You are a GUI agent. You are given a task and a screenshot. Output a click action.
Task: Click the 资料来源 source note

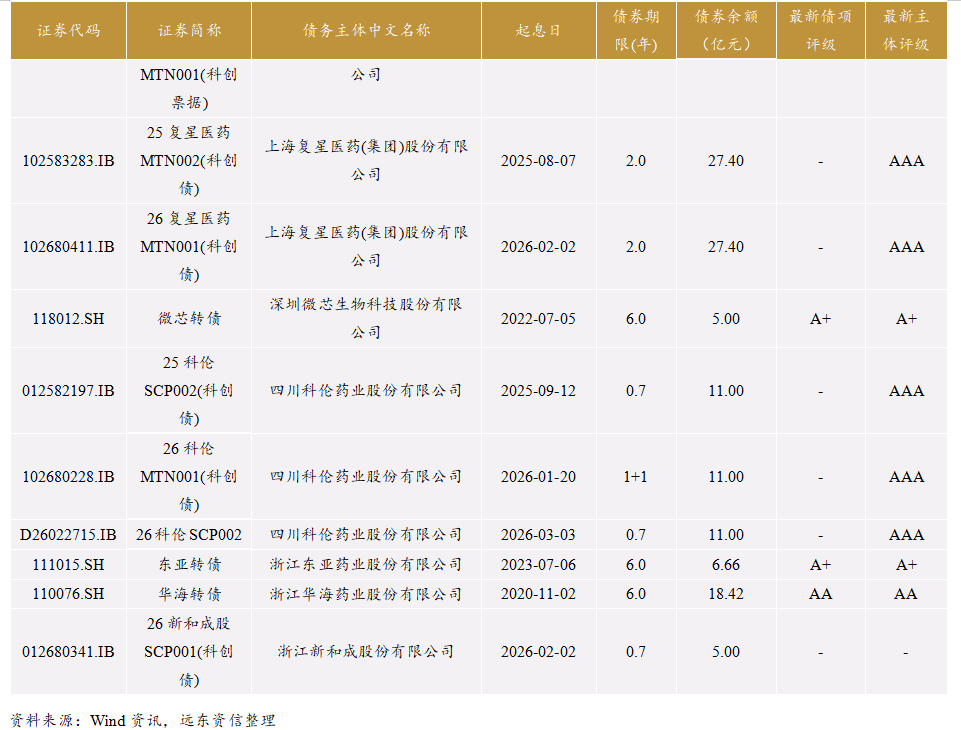point(143,720)
